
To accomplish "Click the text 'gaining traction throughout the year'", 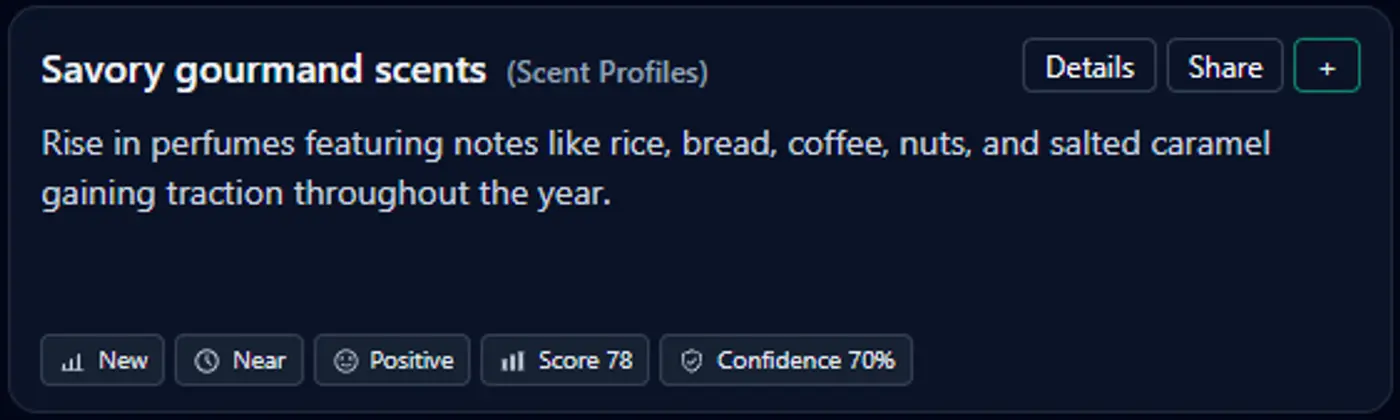I will pos(325,193).
